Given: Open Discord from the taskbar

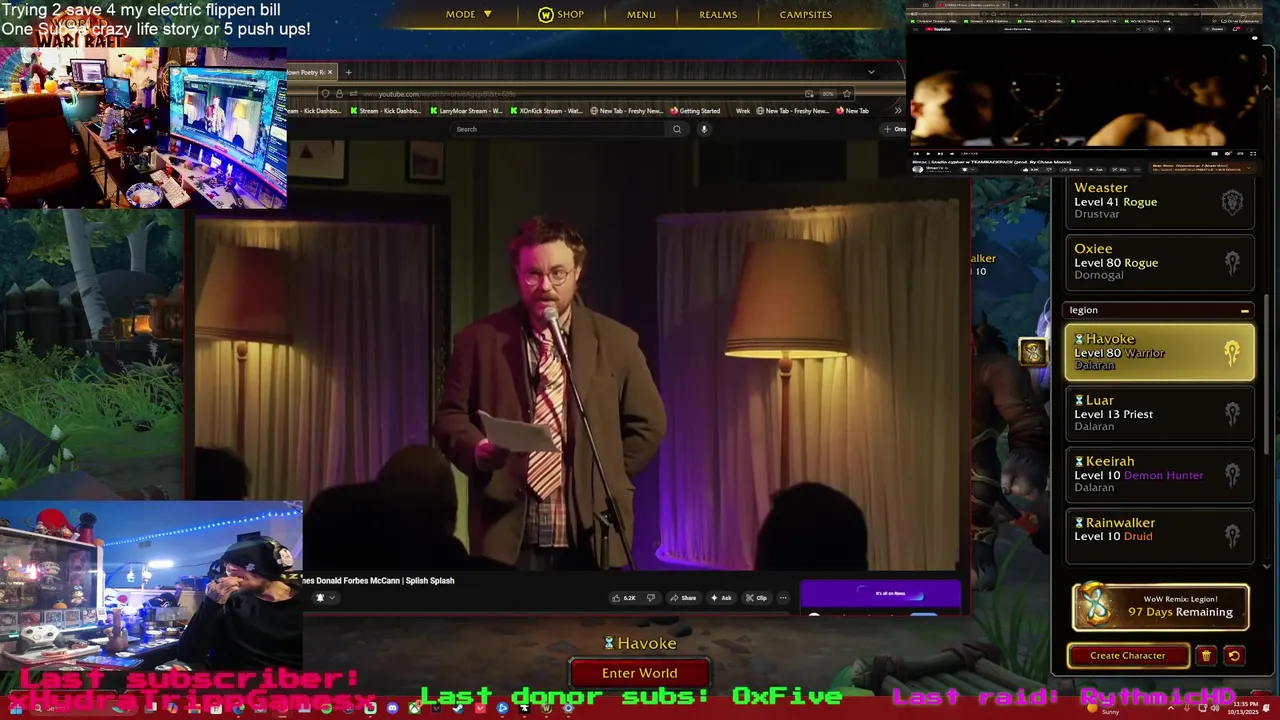Looking at the screenshot, I should tap(391, 708).
